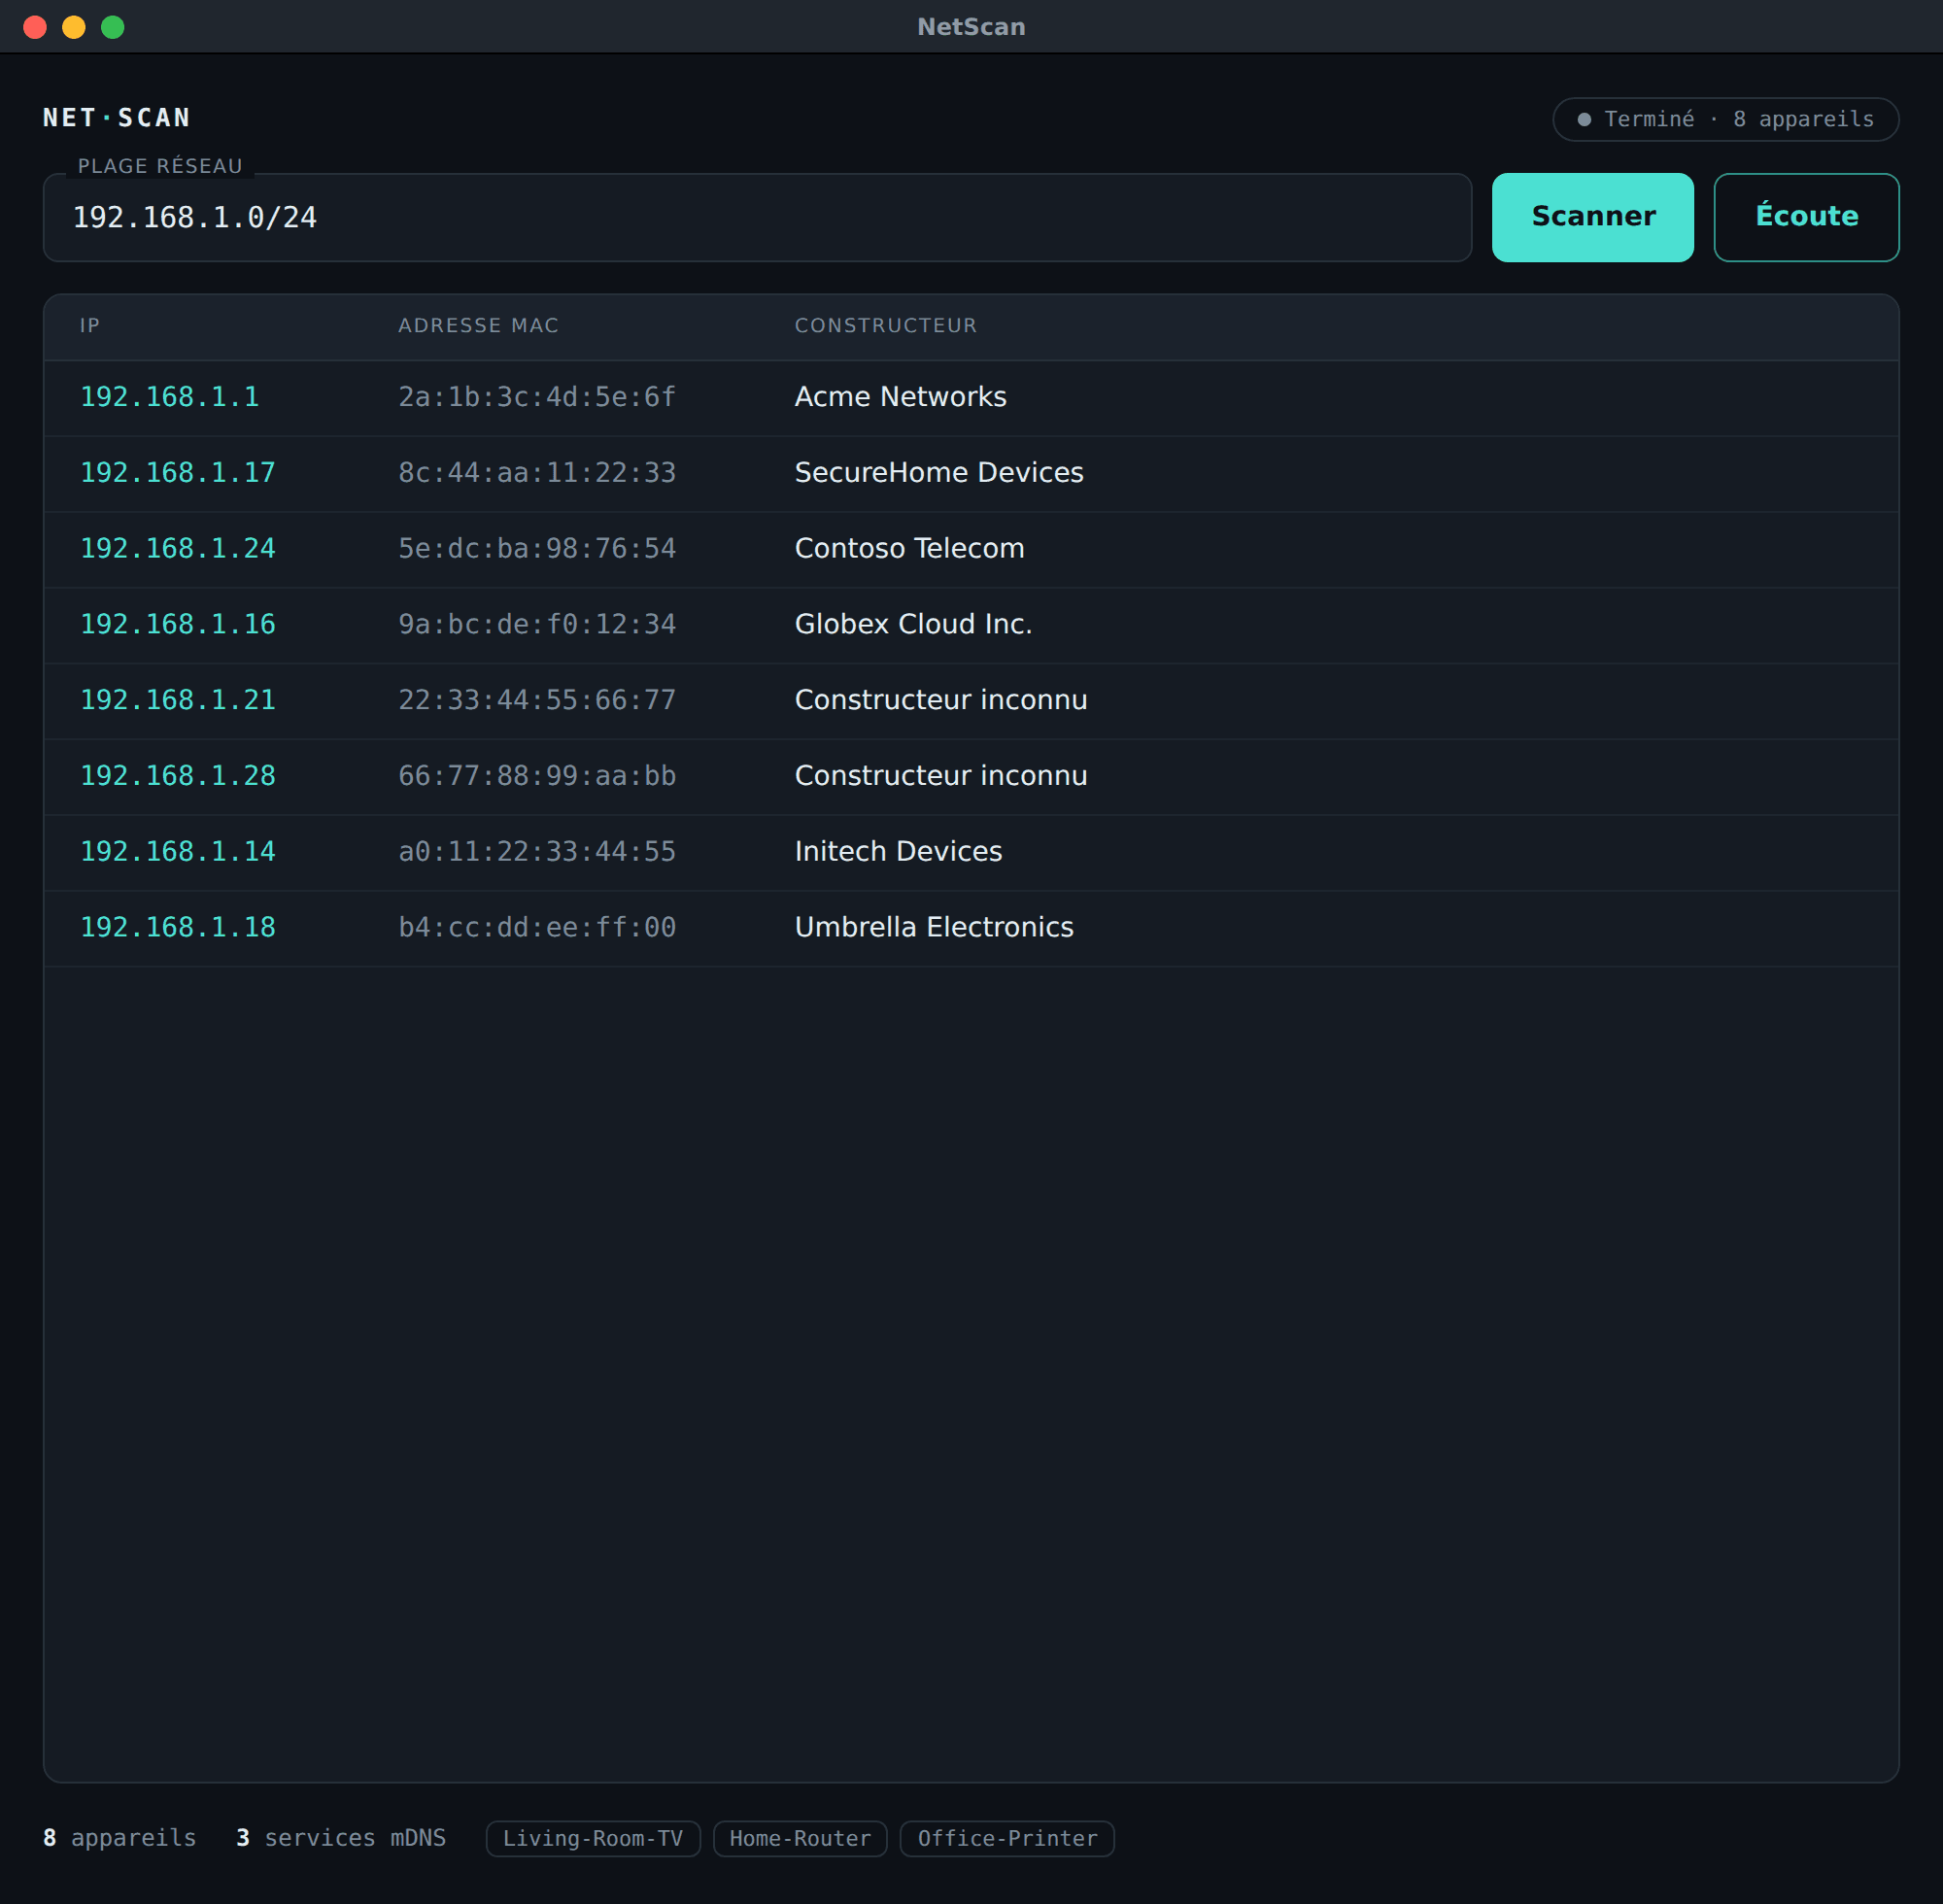Click the Contoso Telecom vendor cell

(909, 549)
